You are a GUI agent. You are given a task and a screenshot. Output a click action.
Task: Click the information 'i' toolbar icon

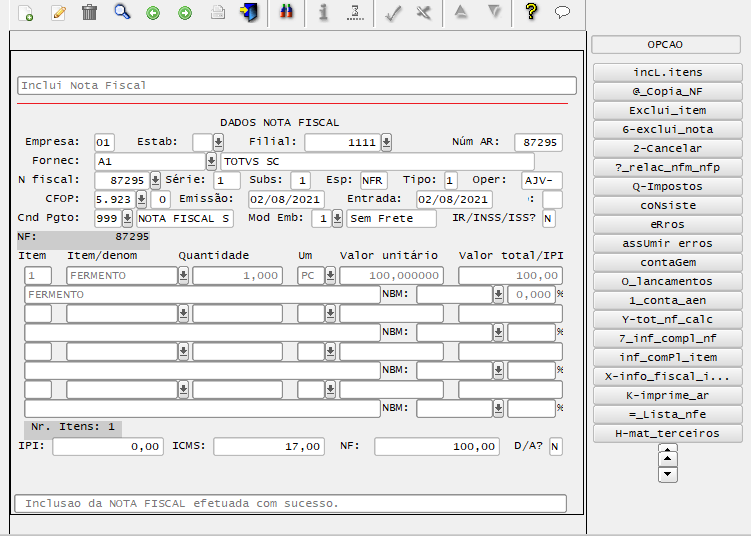pyautogui.click(x=323, y=12)
